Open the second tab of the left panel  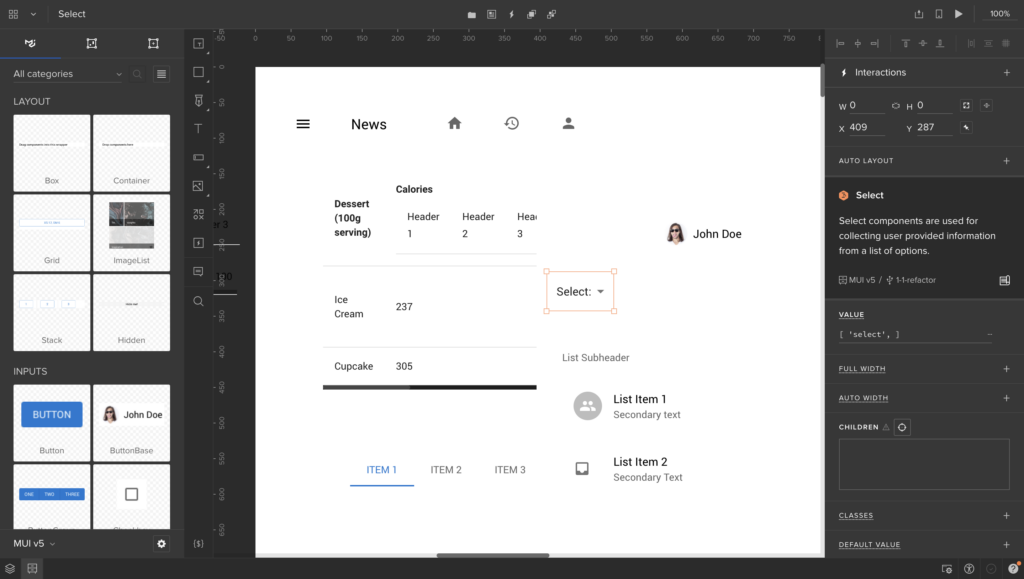[x=92, y=43]
